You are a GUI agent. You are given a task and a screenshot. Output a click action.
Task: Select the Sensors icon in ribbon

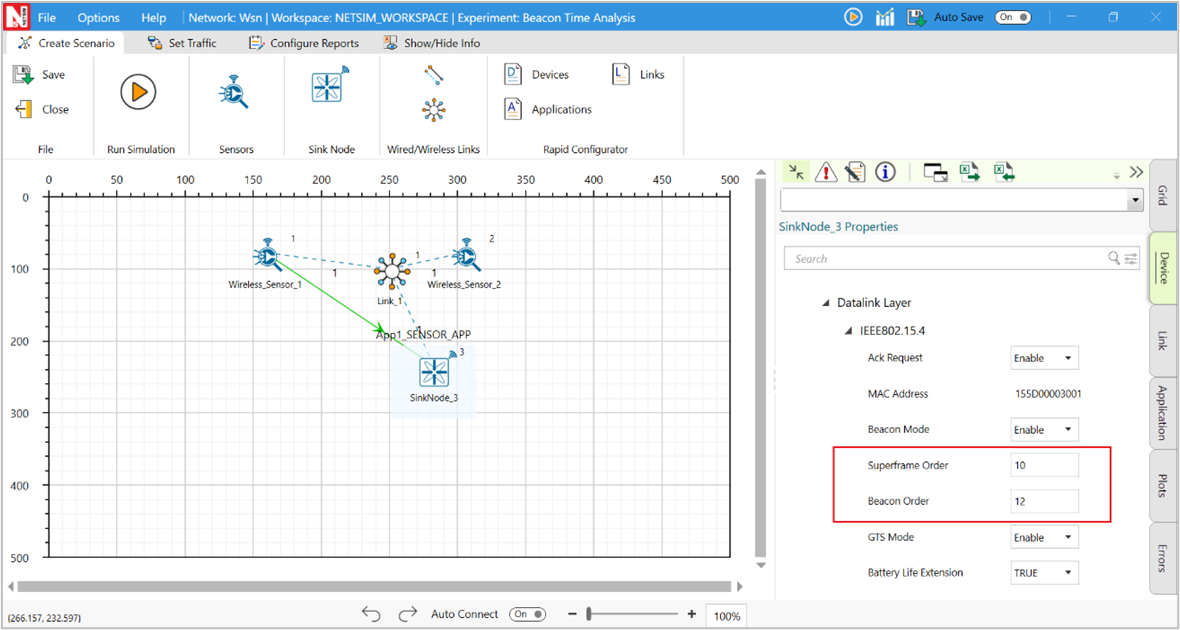pos(235,92)
